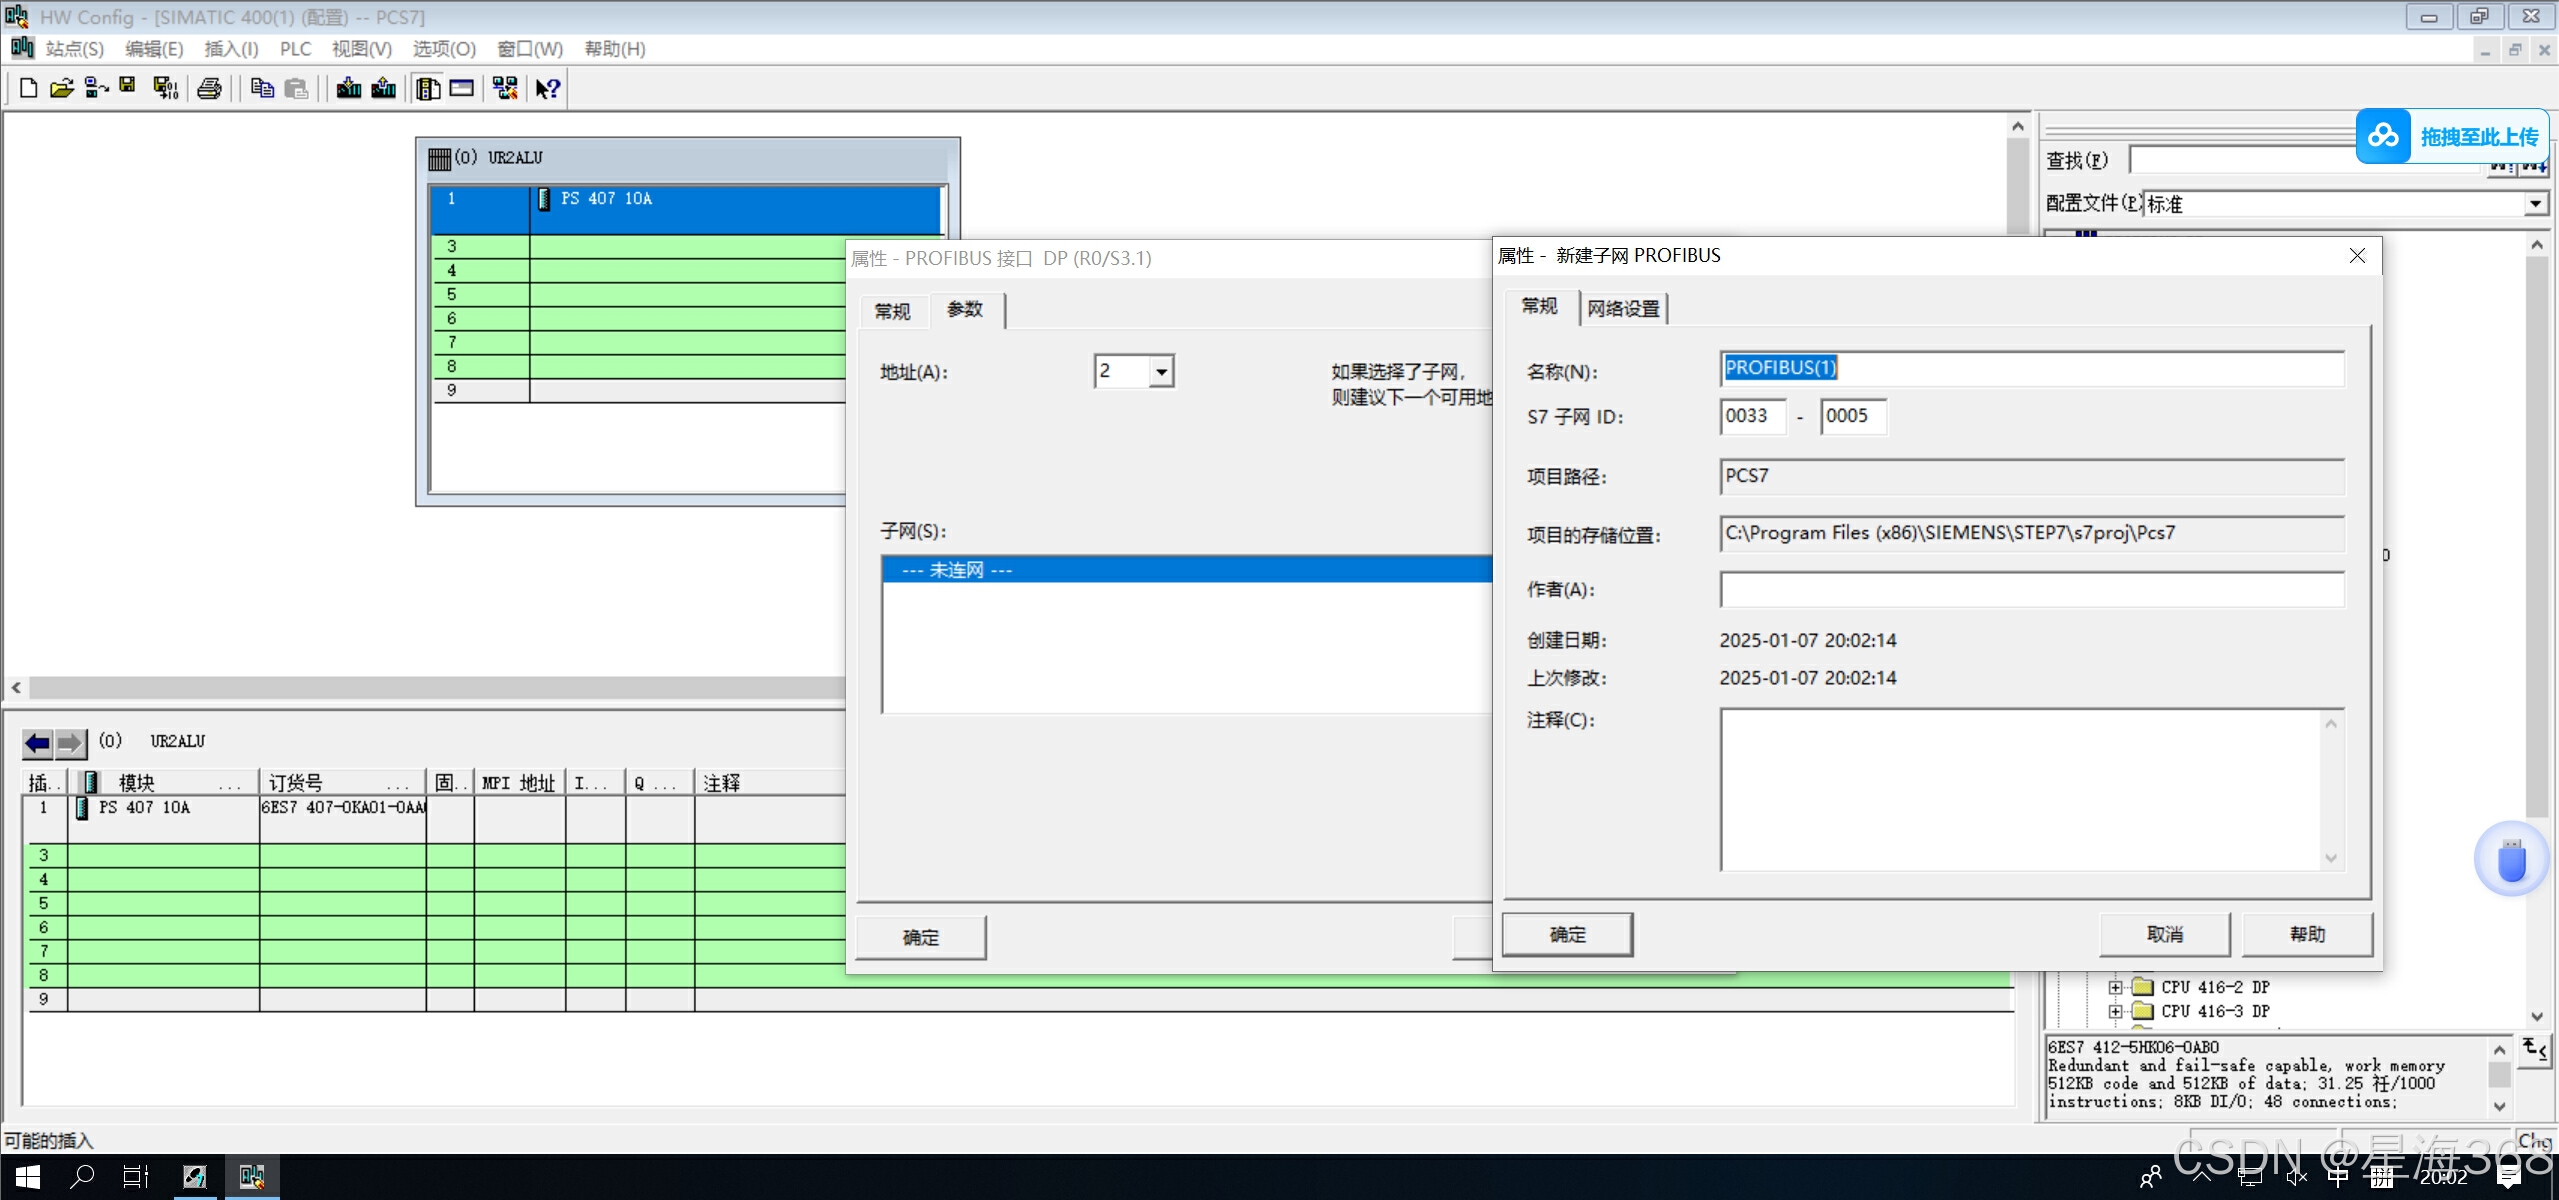Switch to the 网络设置 tab

1623,309
